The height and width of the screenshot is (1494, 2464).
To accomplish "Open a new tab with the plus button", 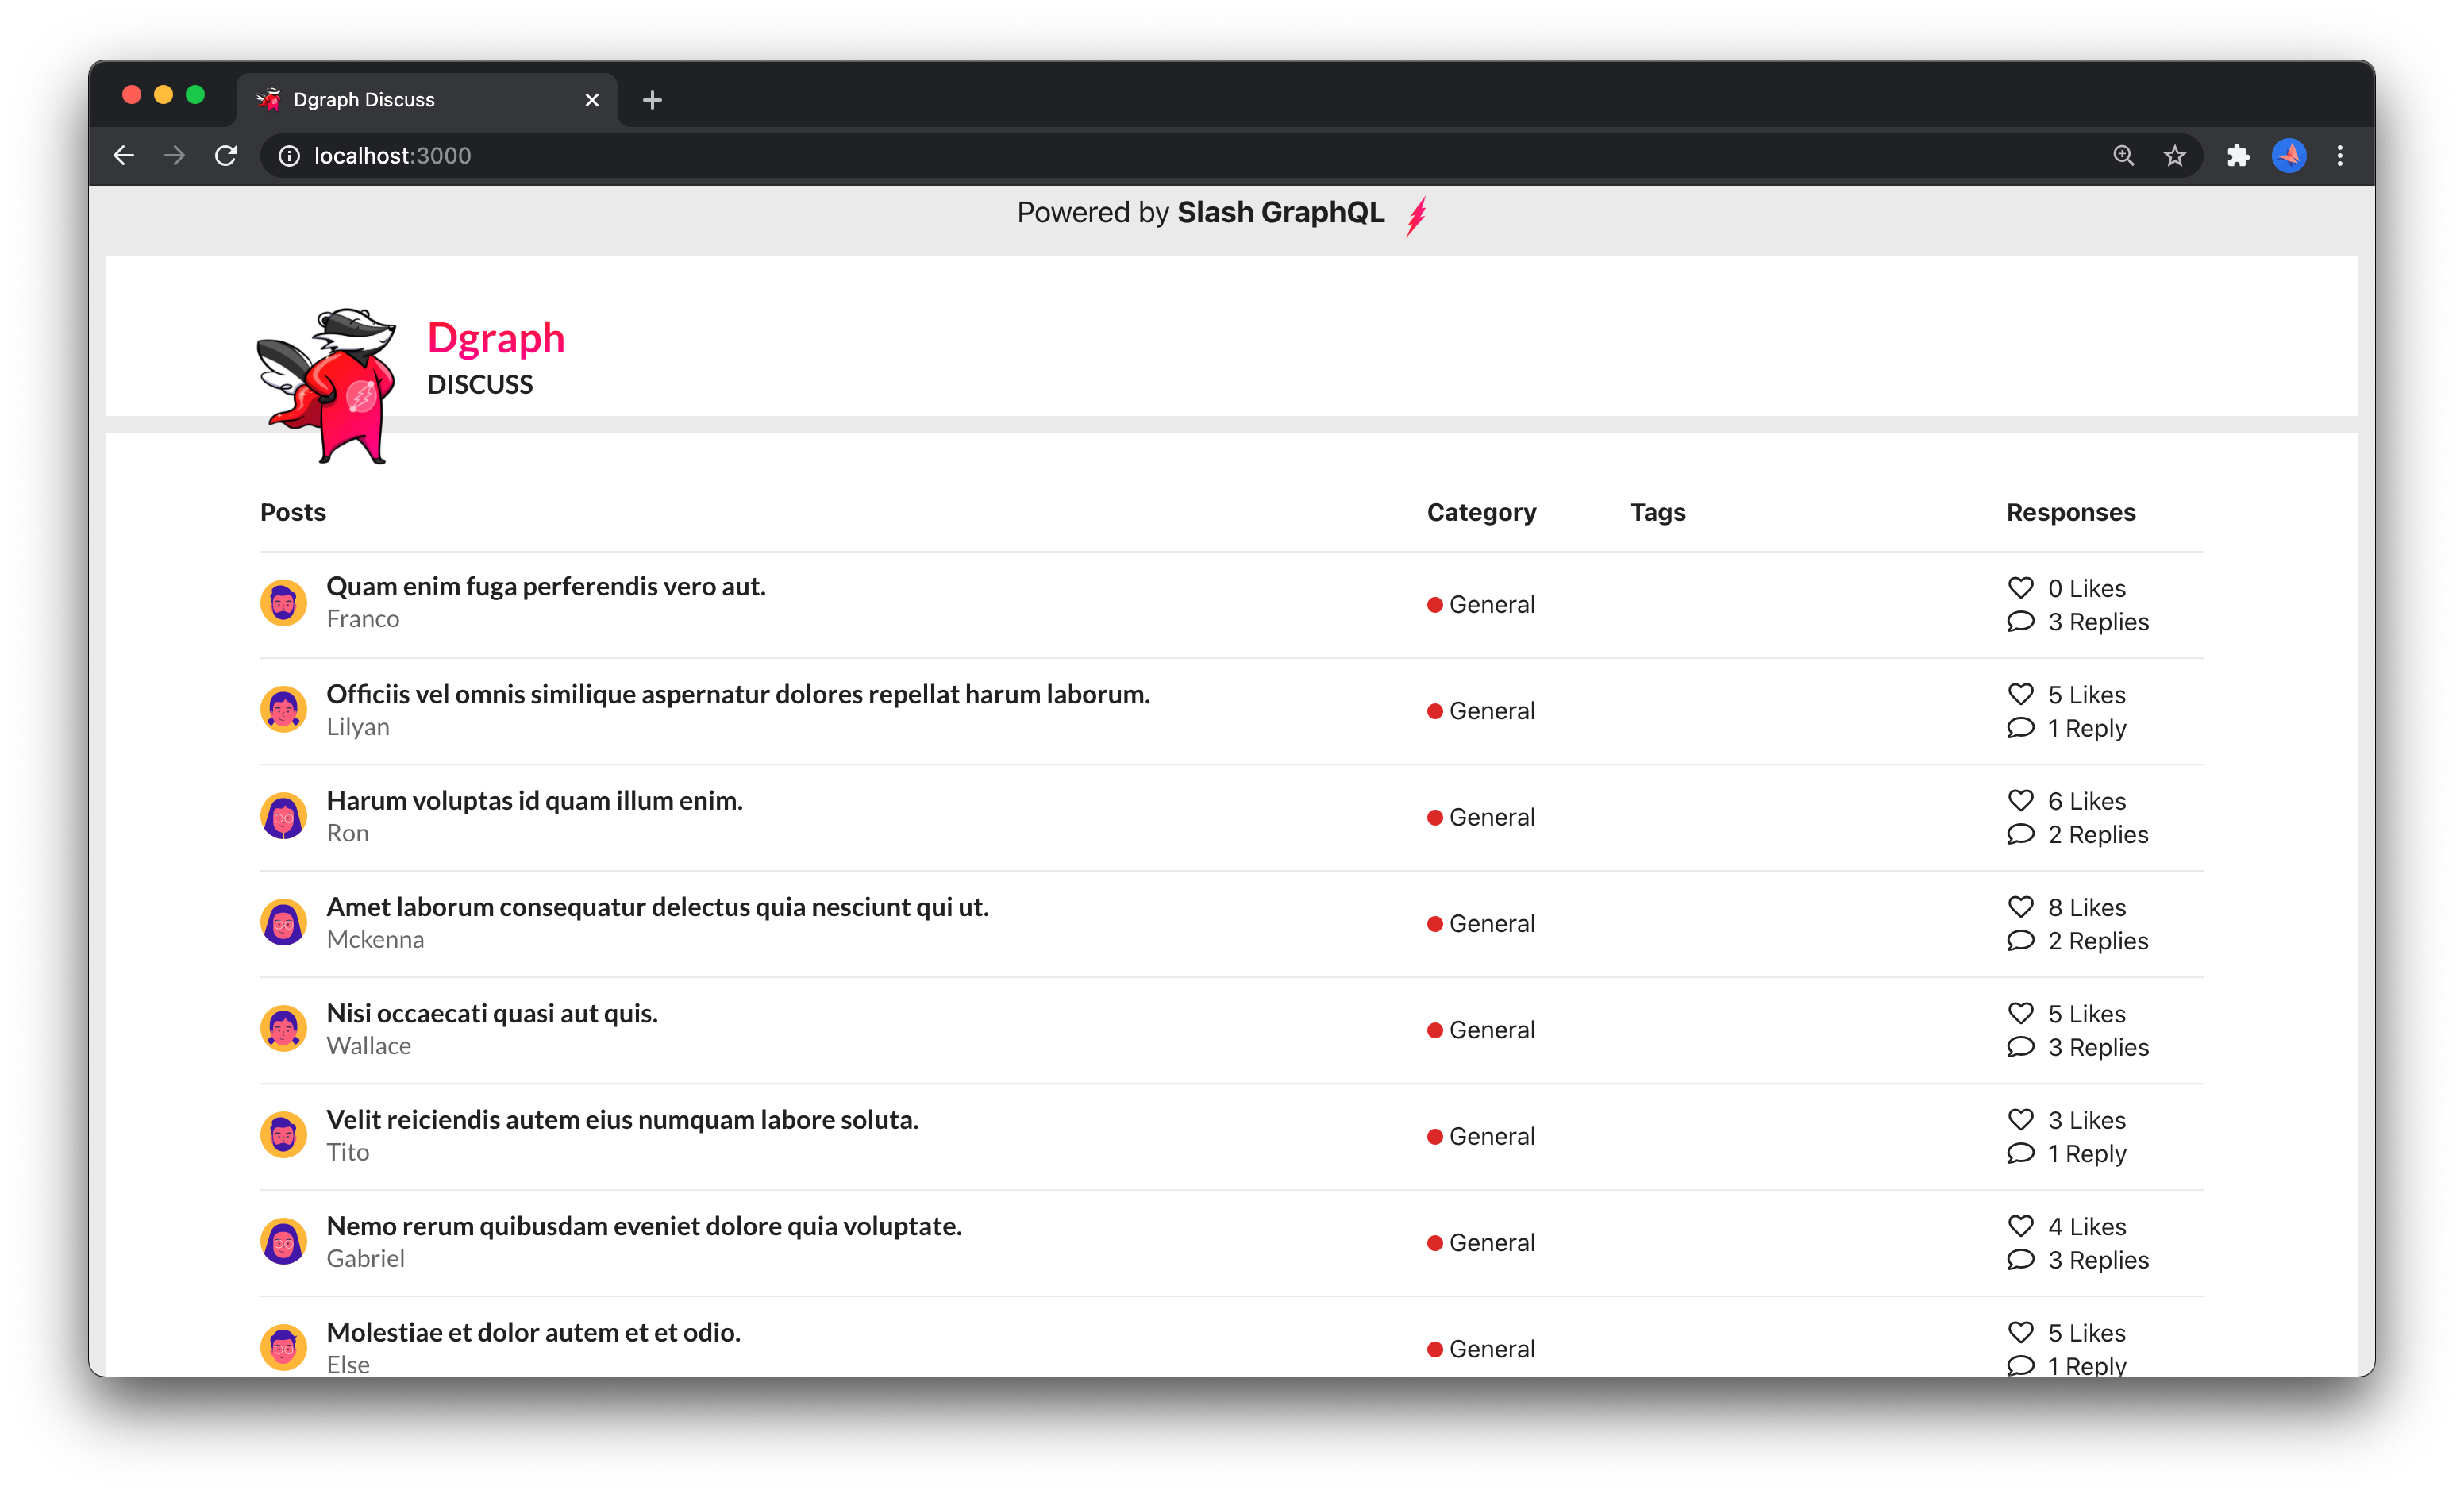I will click(x=652, y=99).
